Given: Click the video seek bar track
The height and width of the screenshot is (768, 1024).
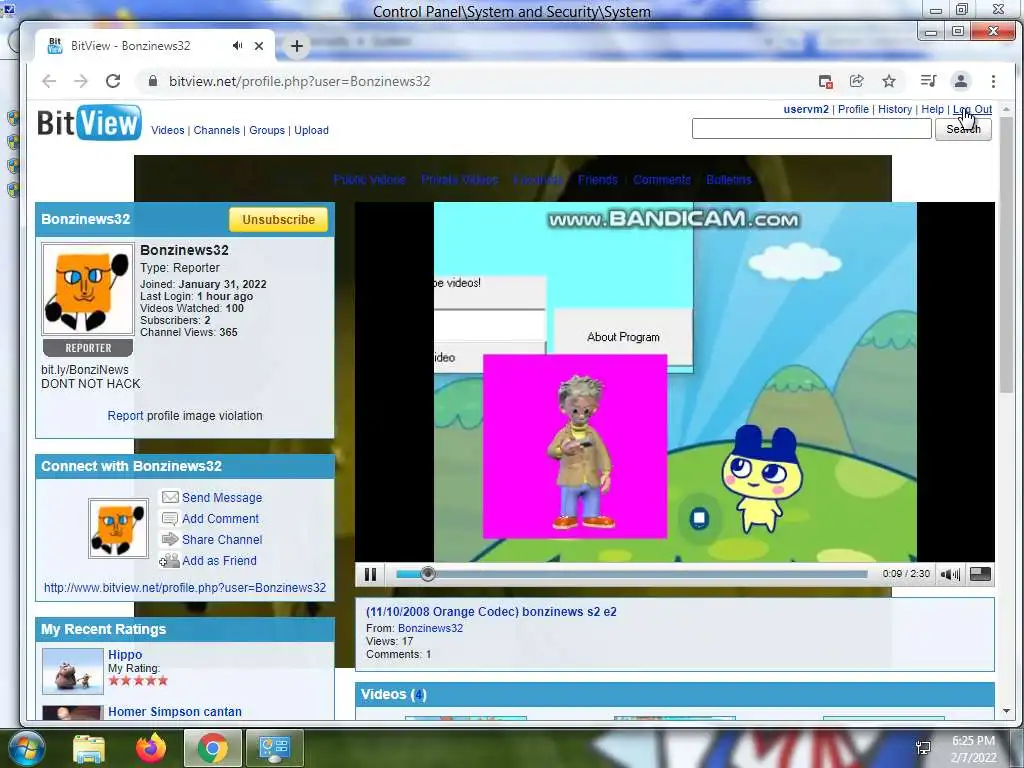Looking at the screenshot, I should pos(632,574).
